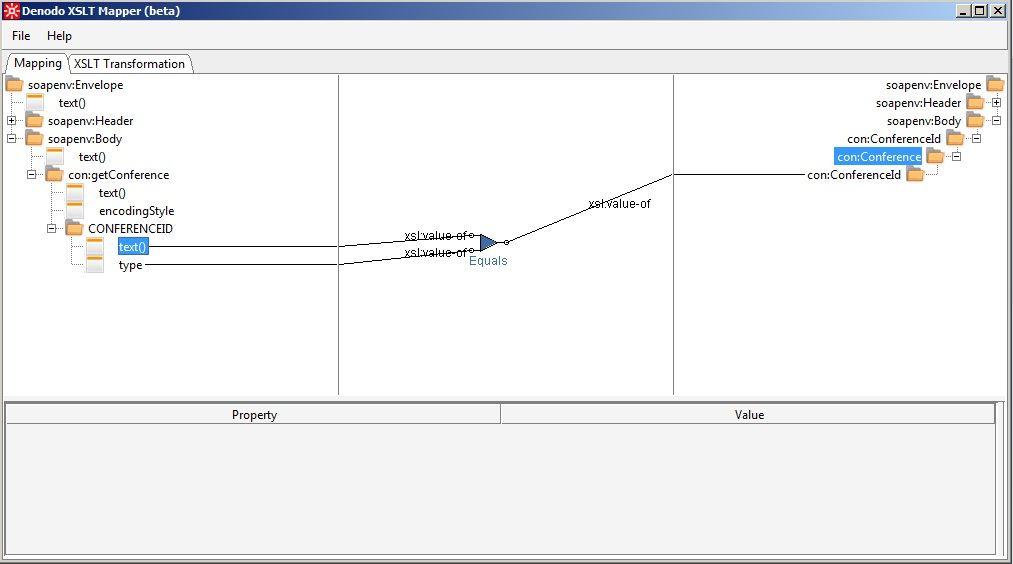This screenshot has height=564, width=1013.
Task: Select the right soapenv:Header tree item
Action: [x=918, y=103]
